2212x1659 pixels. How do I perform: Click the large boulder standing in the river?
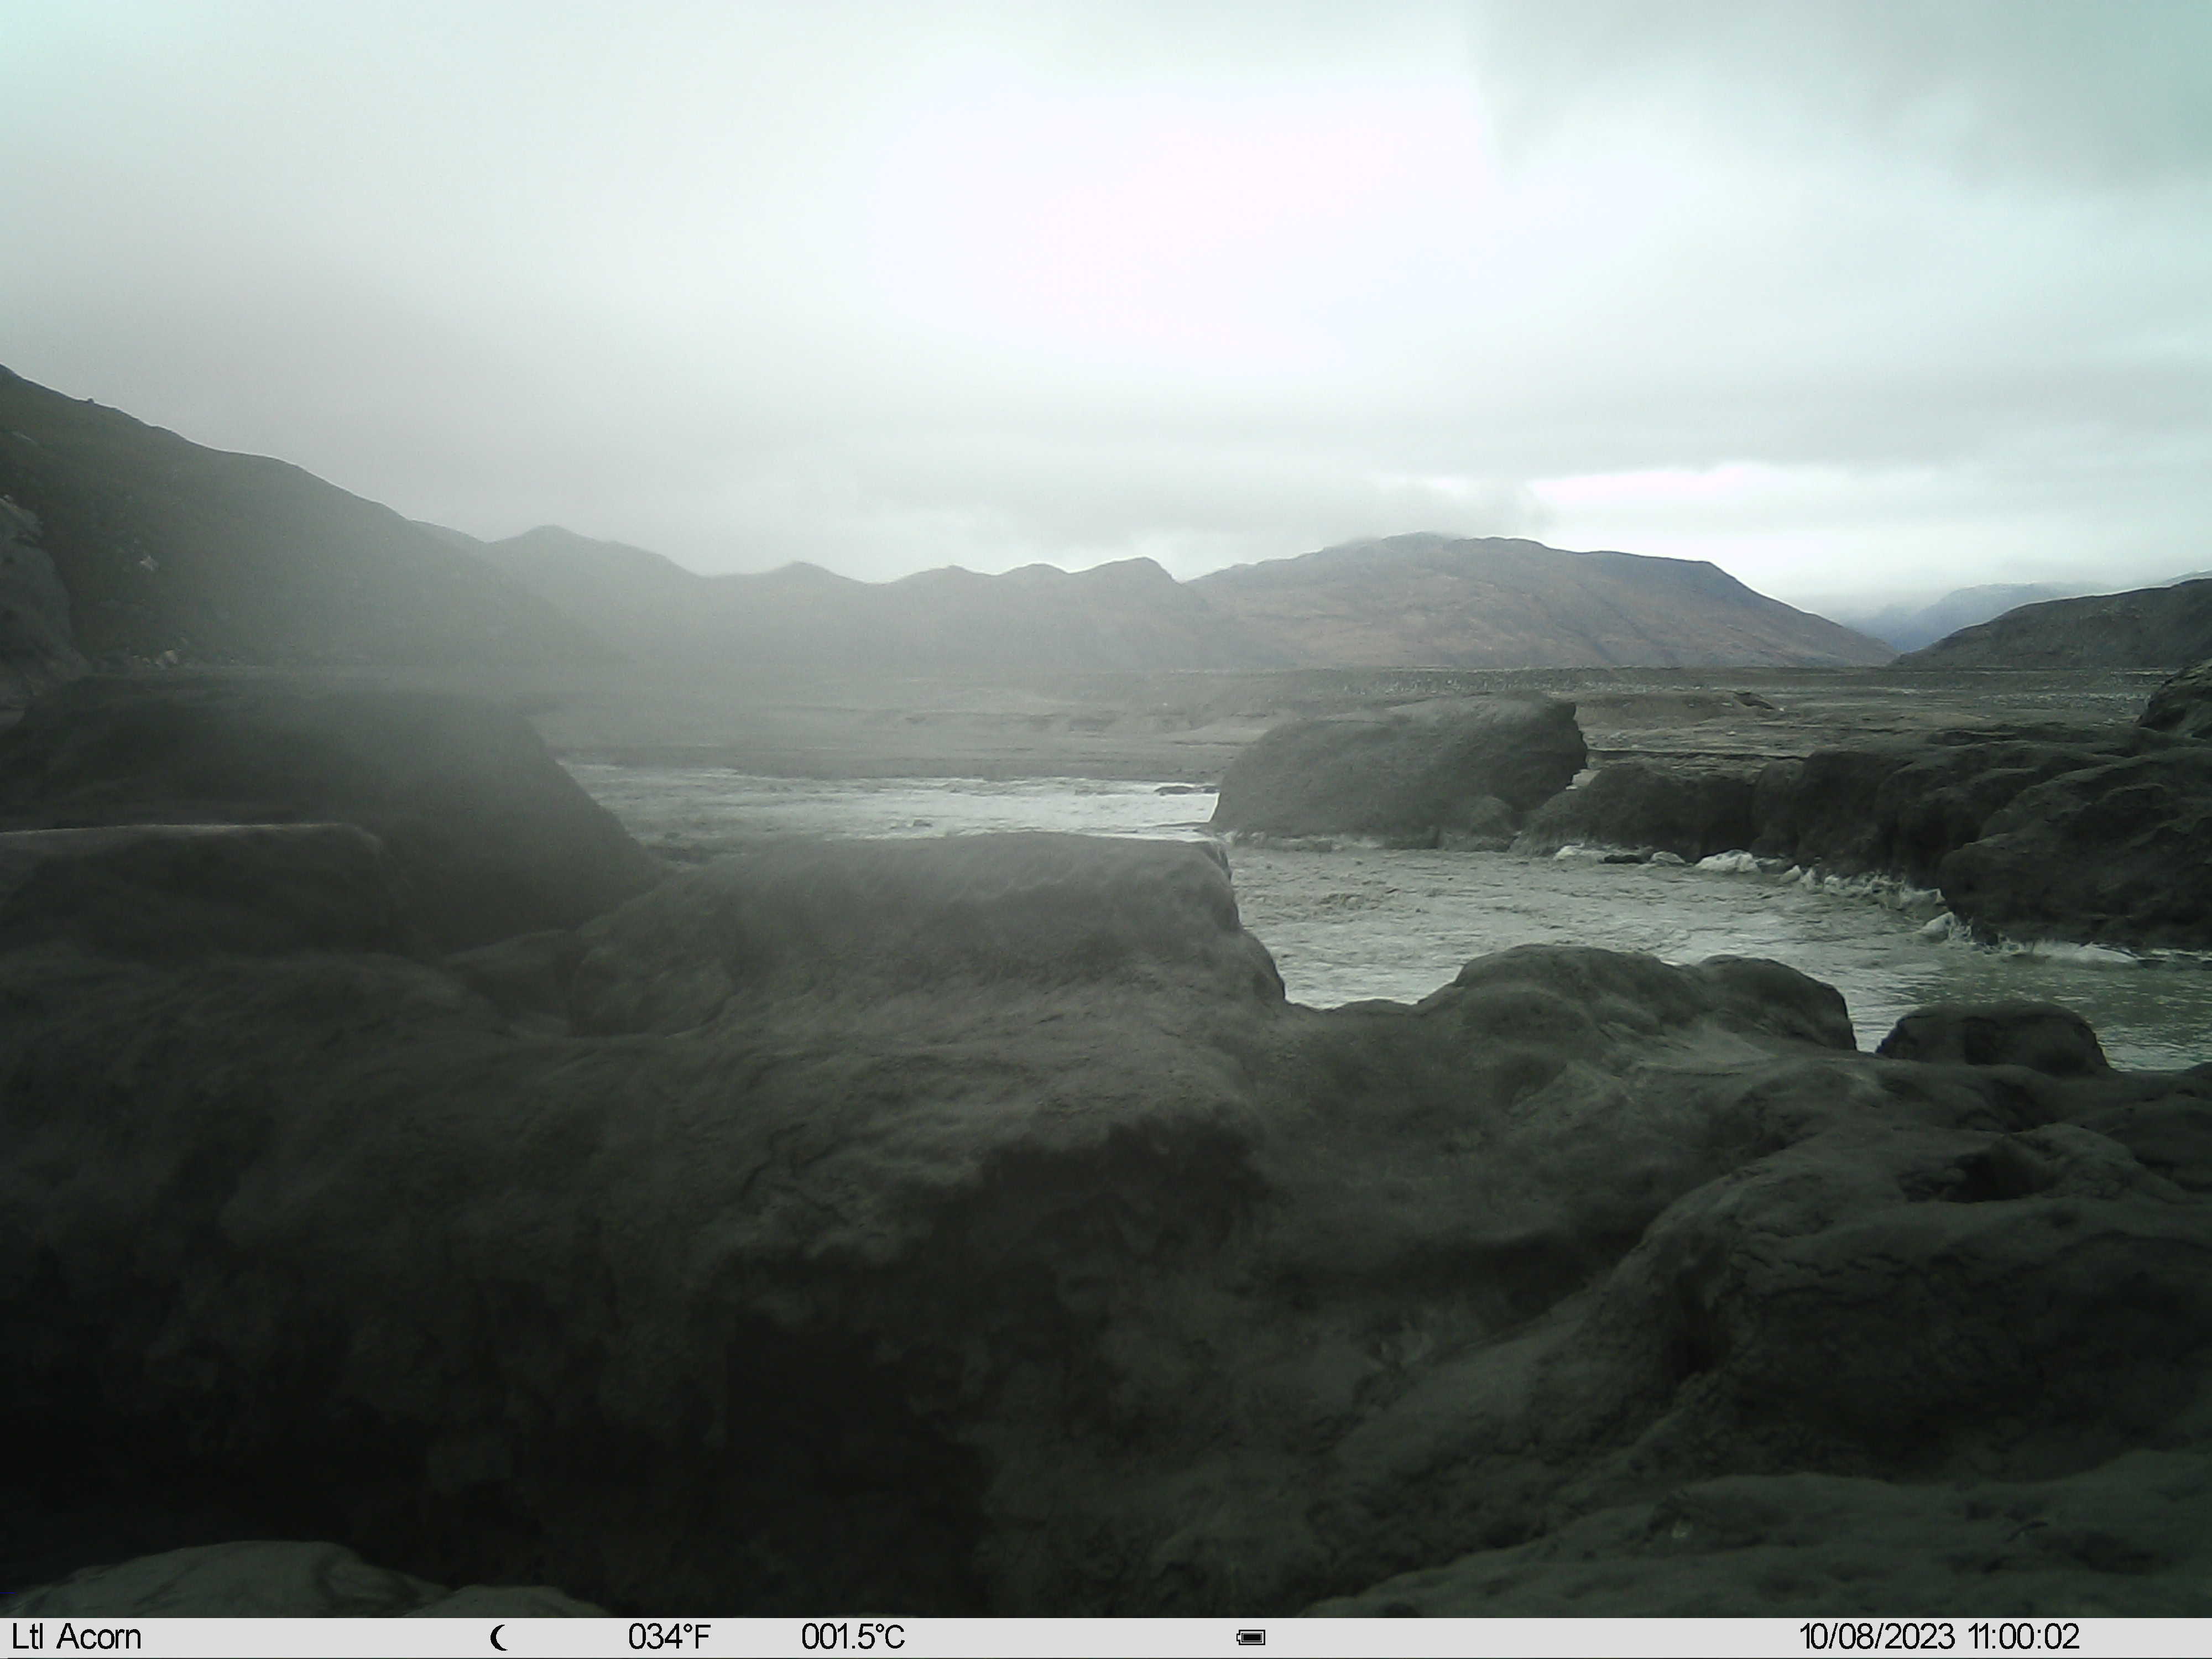pyautogui.click(x=1398, y=768)
